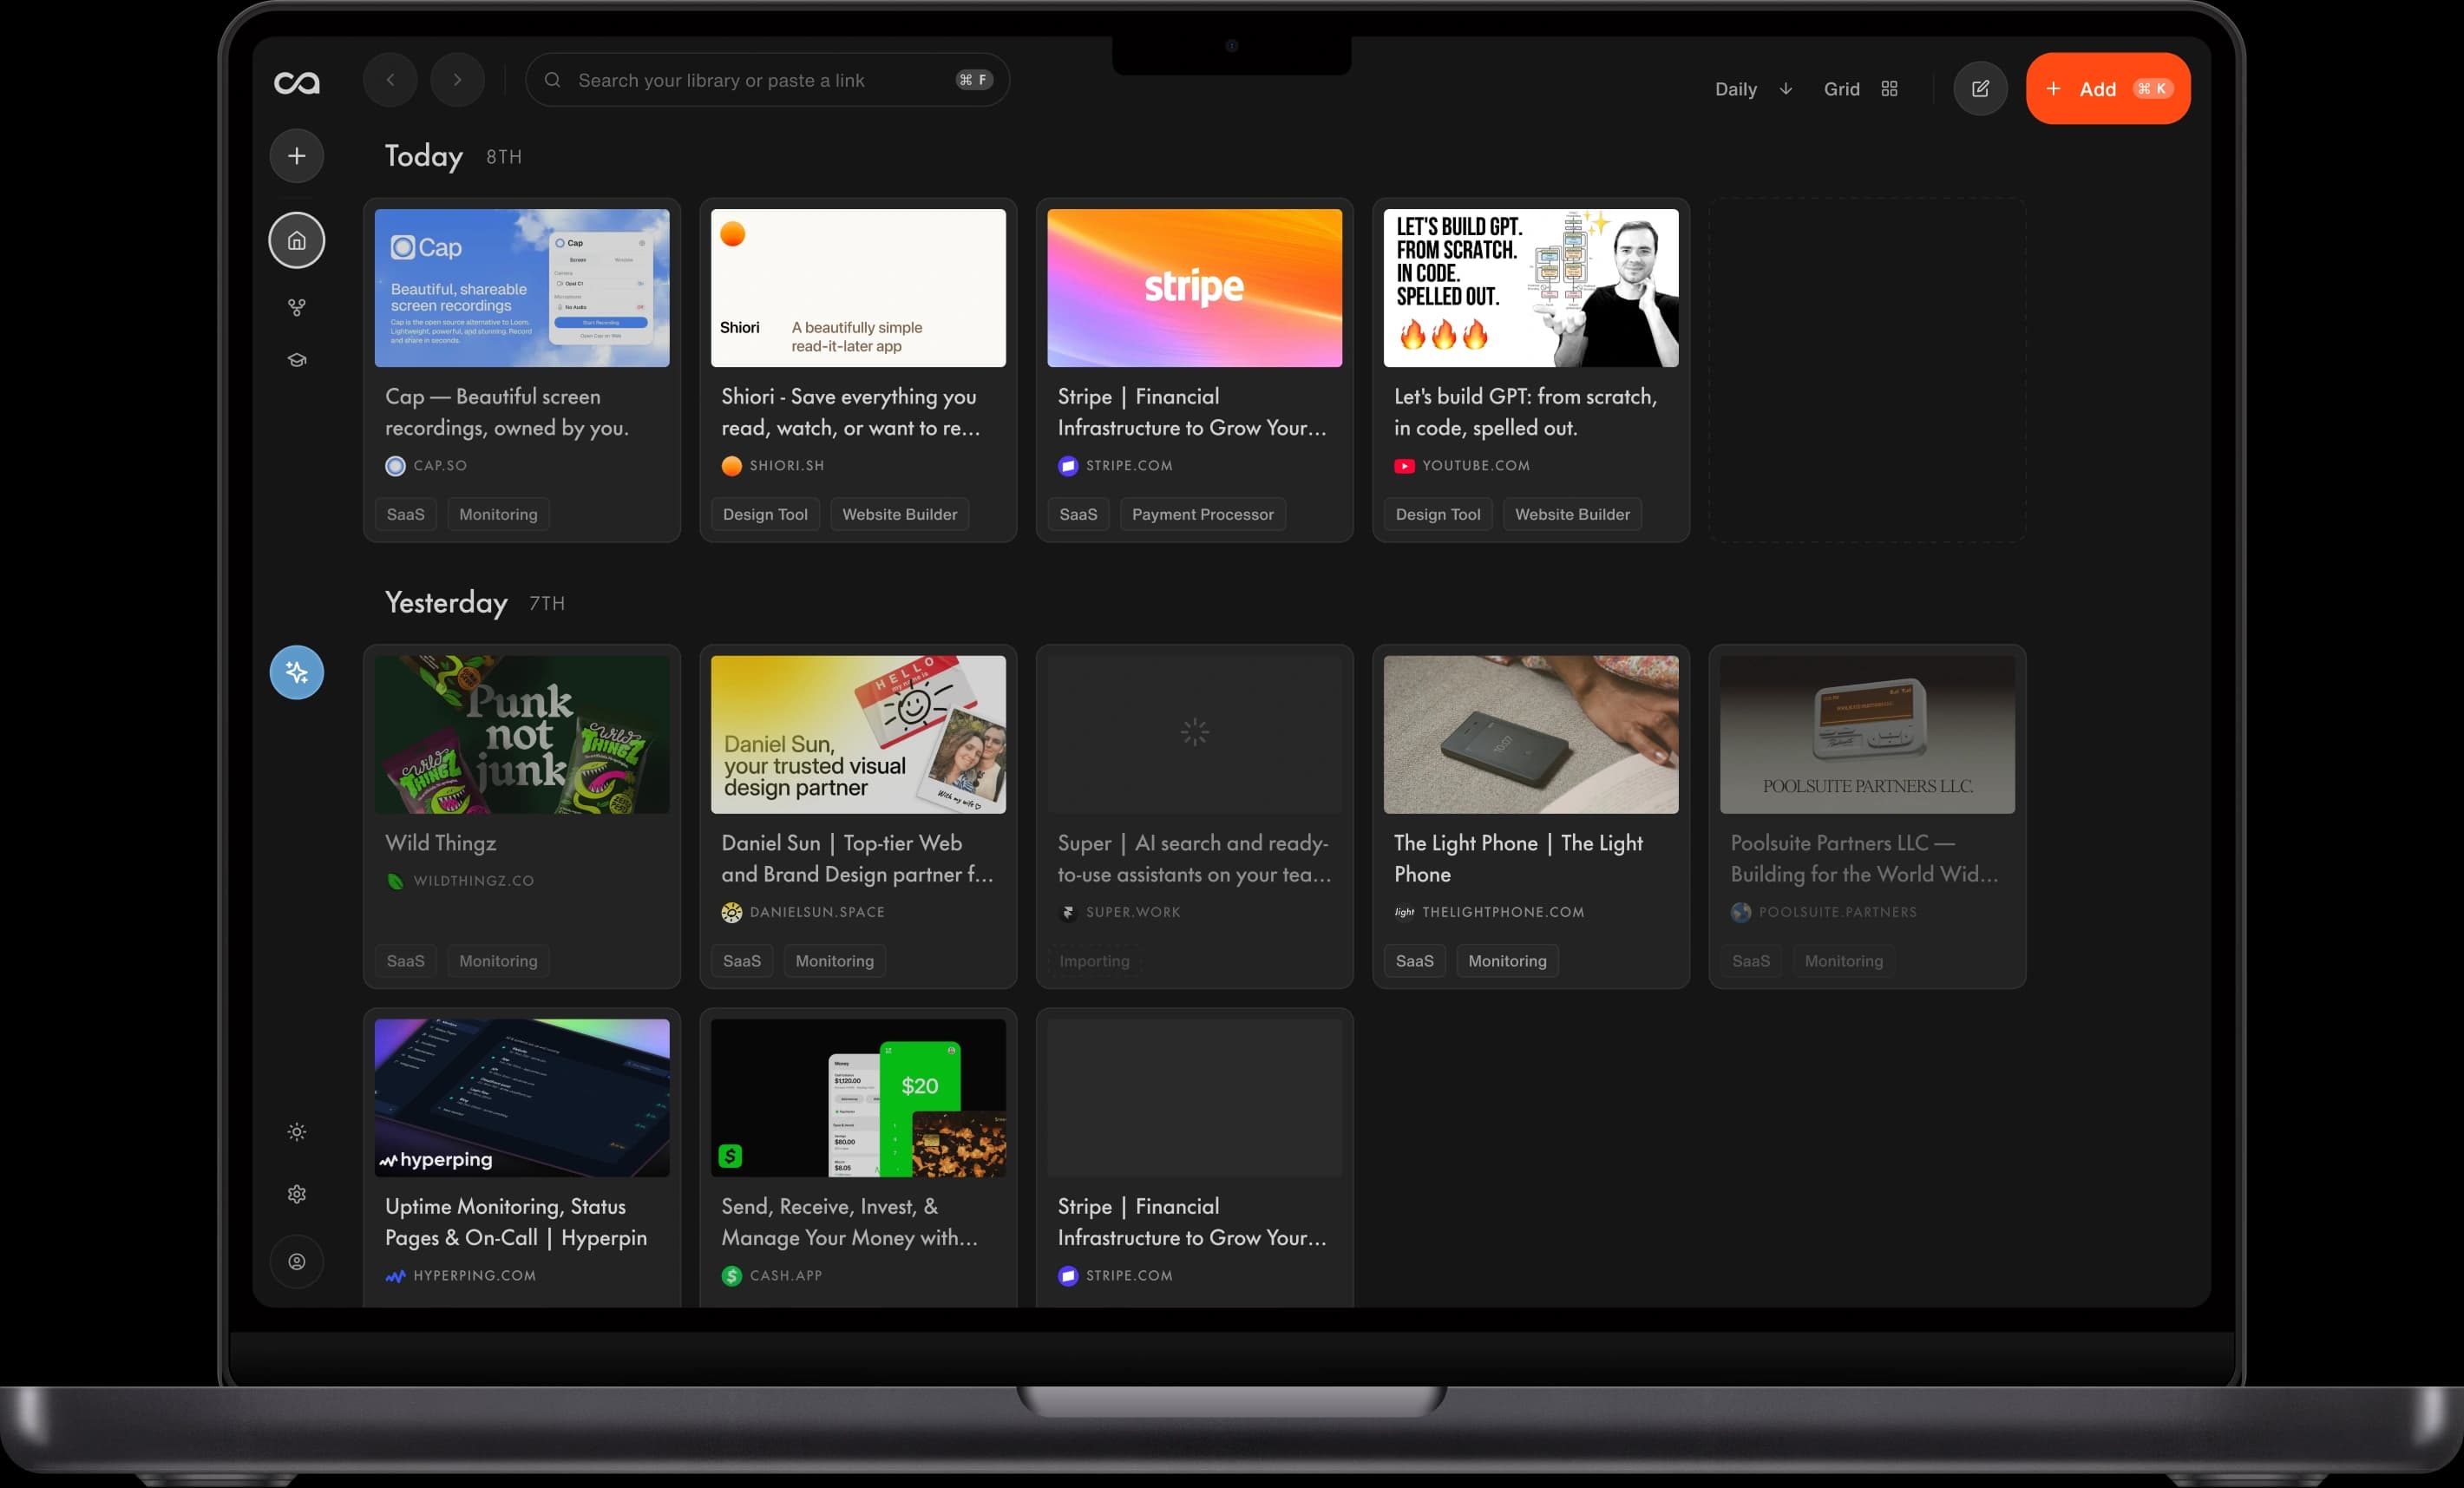Screen dimensions: 2464x1488
Task: Open the Cap screen recordings thumbnail
Action: pyautogui.click(x=522, y=288)
